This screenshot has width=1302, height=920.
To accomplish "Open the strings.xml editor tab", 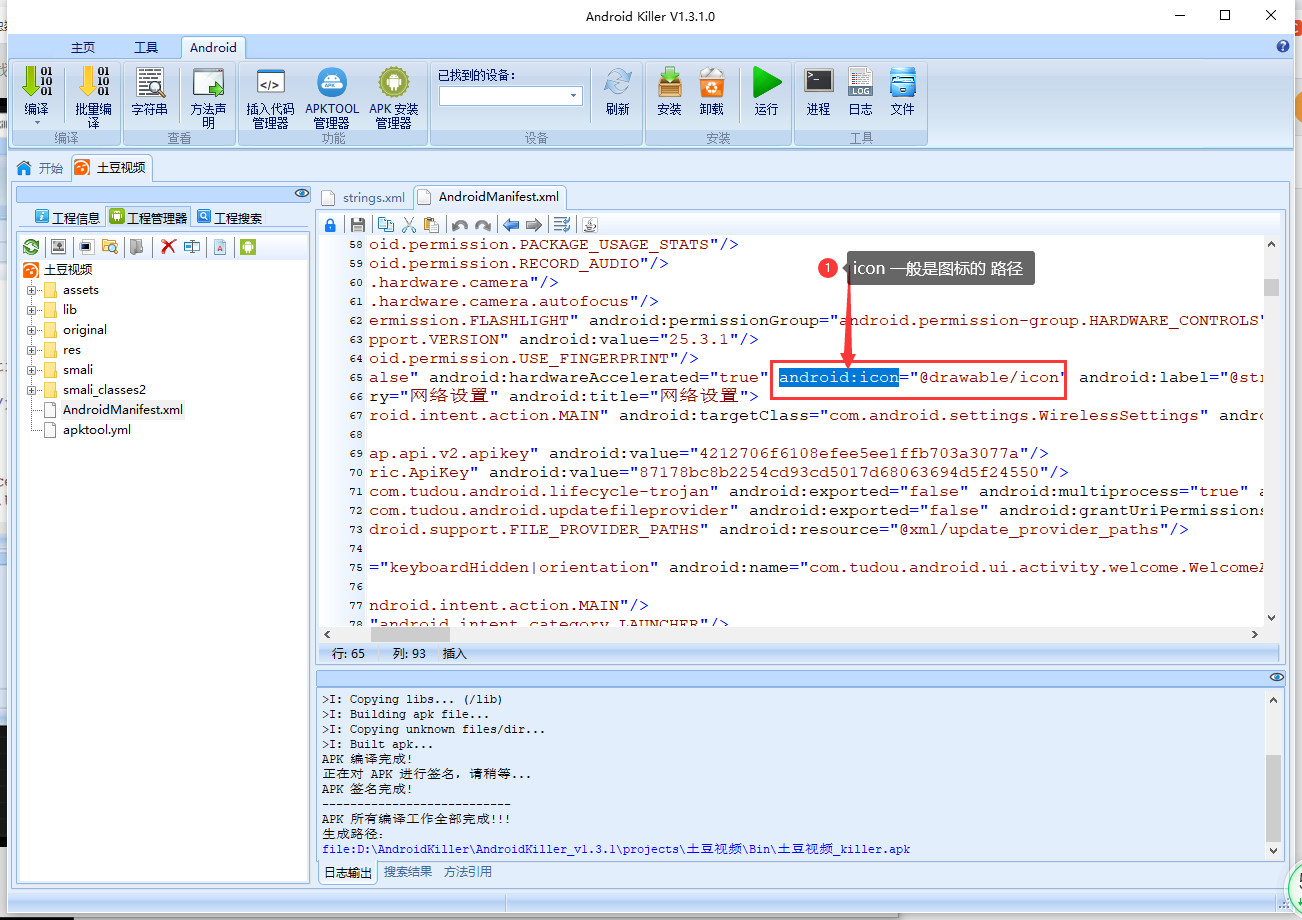I will (x=364, y=197).
